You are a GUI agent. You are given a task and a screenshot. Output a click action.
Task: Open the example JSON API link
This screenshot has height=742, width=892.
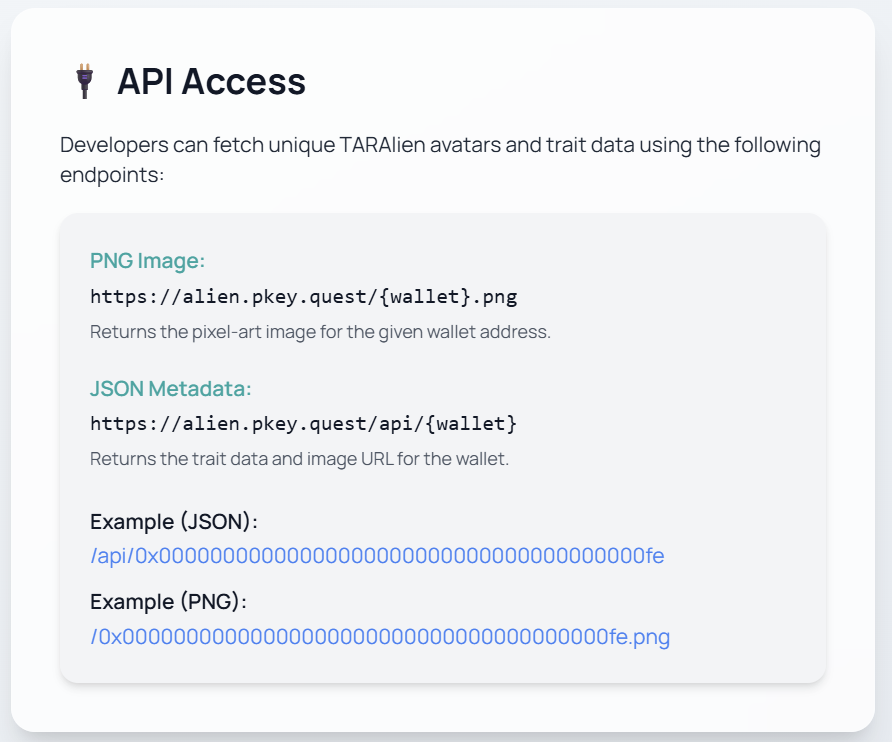377,556
